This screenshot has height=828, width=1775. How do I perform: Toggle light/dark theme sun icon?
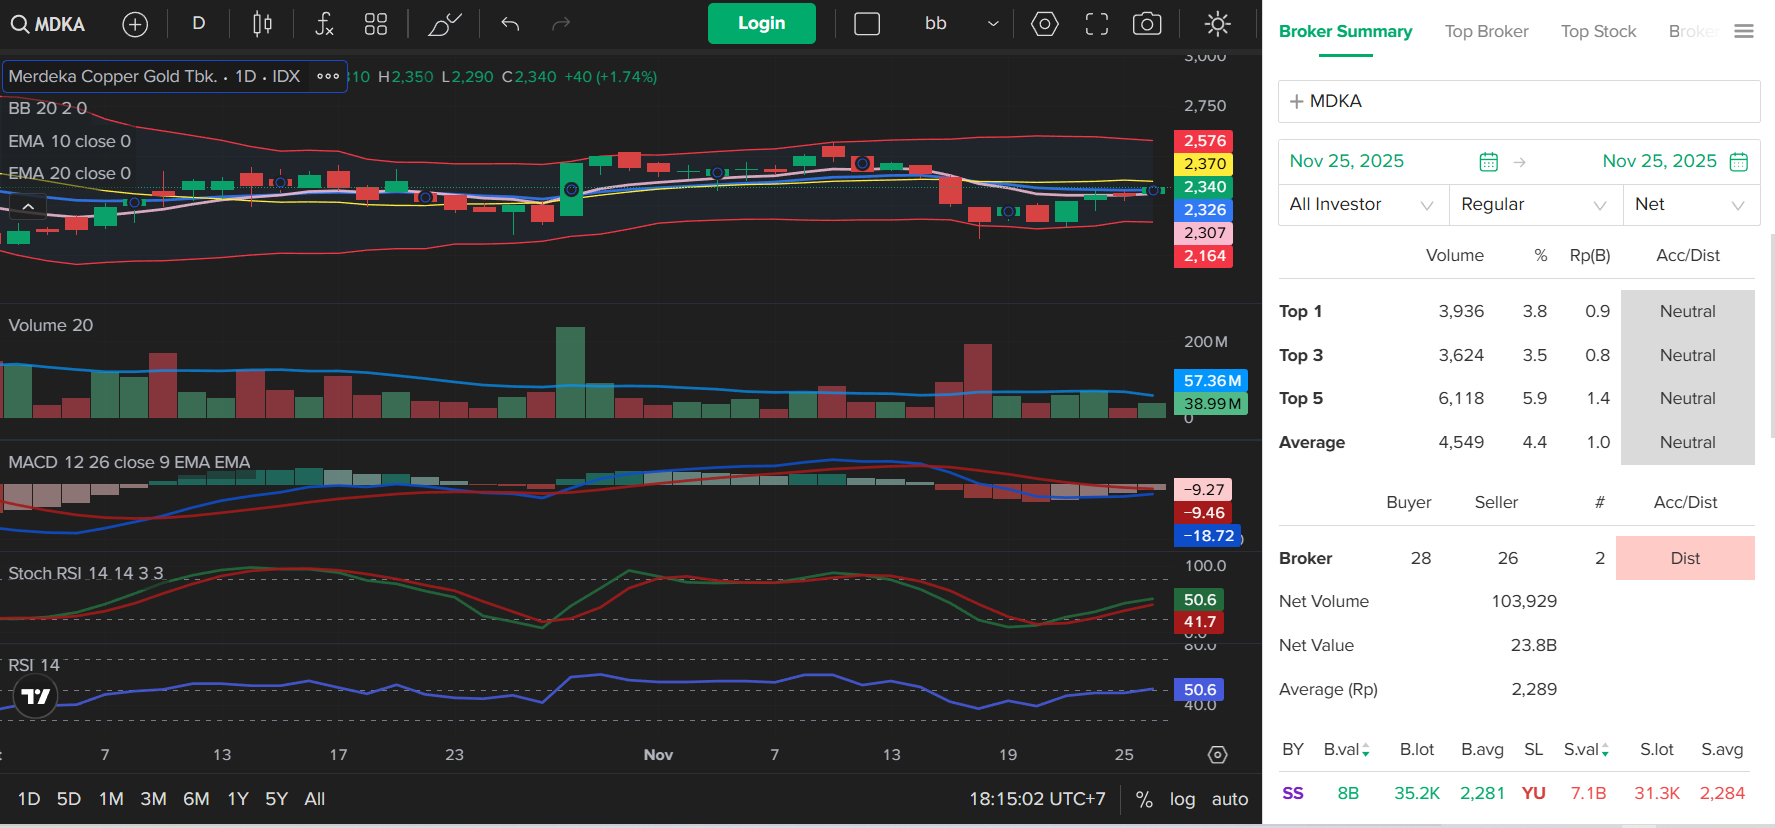[x=1217, y=24]
